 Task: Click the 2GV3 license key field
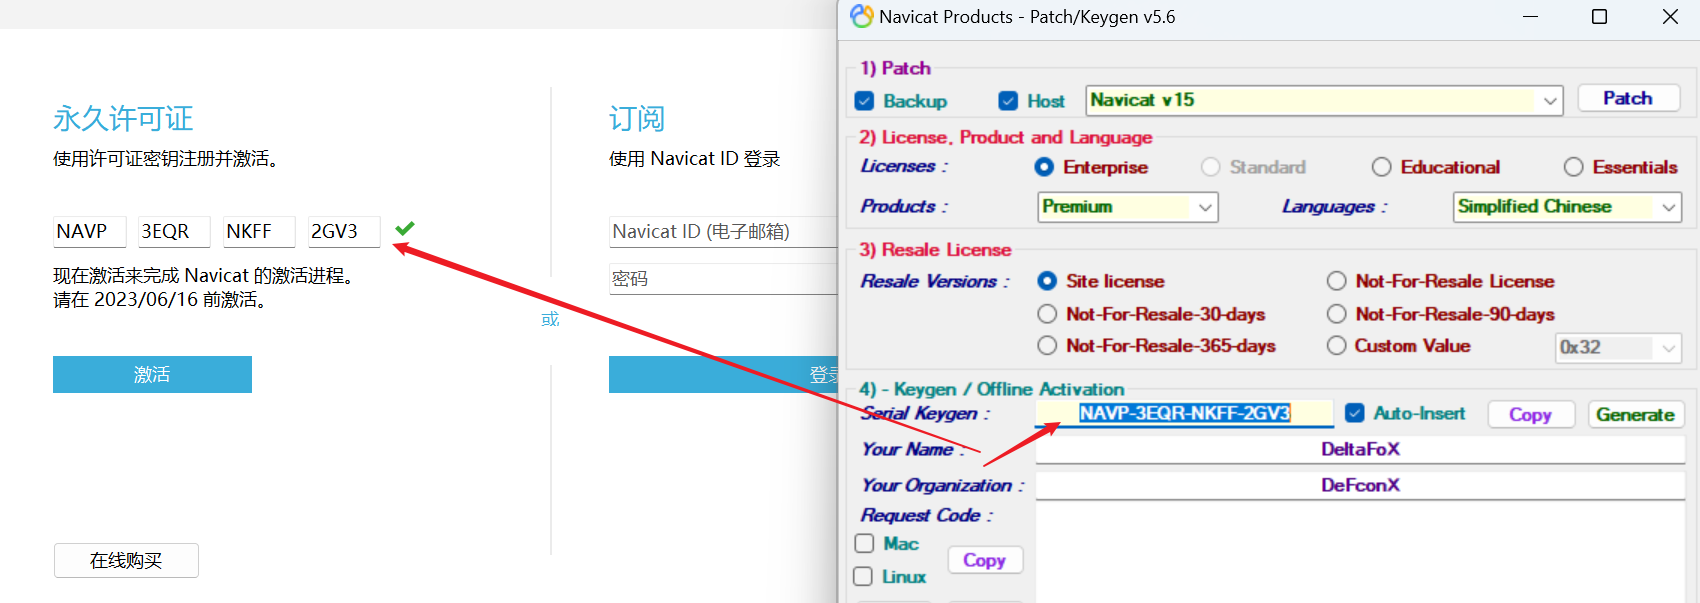pos(344,232)
